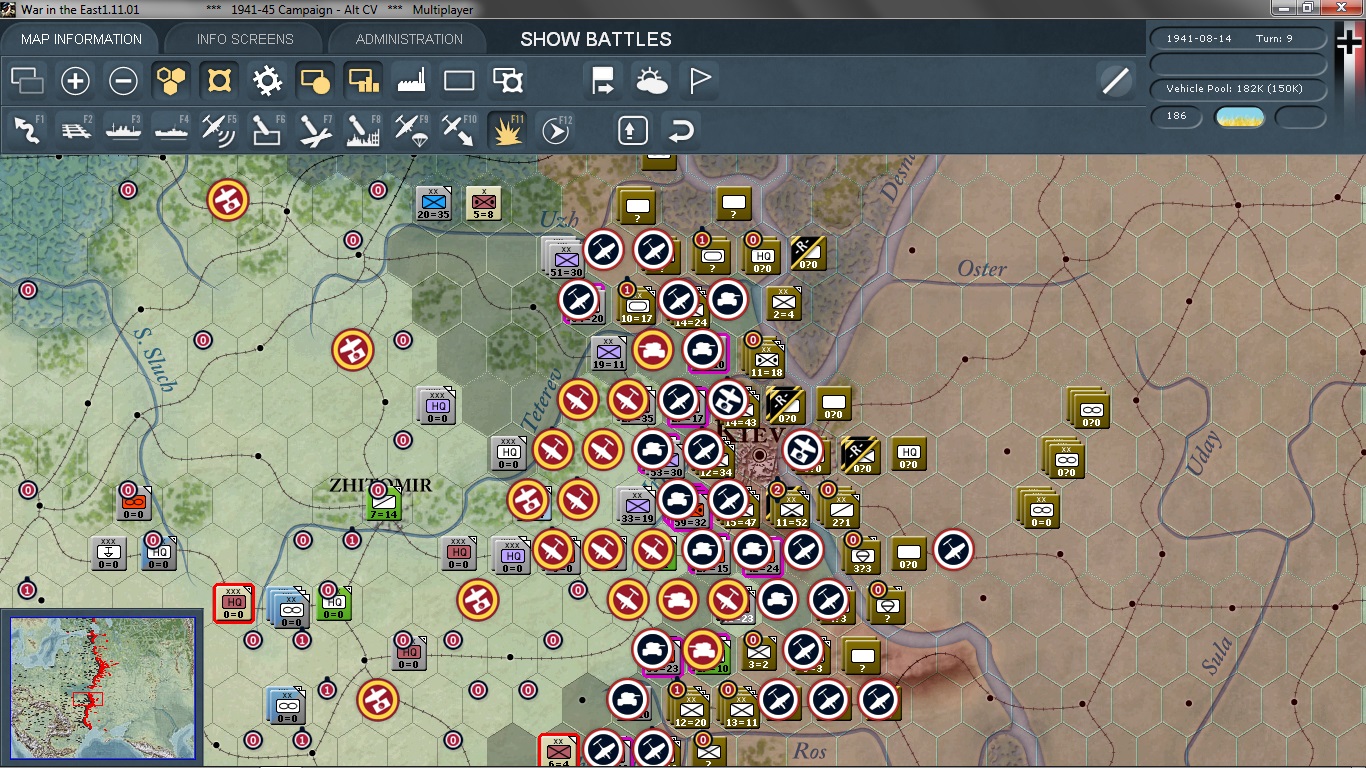Click the 186 admin points readout

point(1176,116)
